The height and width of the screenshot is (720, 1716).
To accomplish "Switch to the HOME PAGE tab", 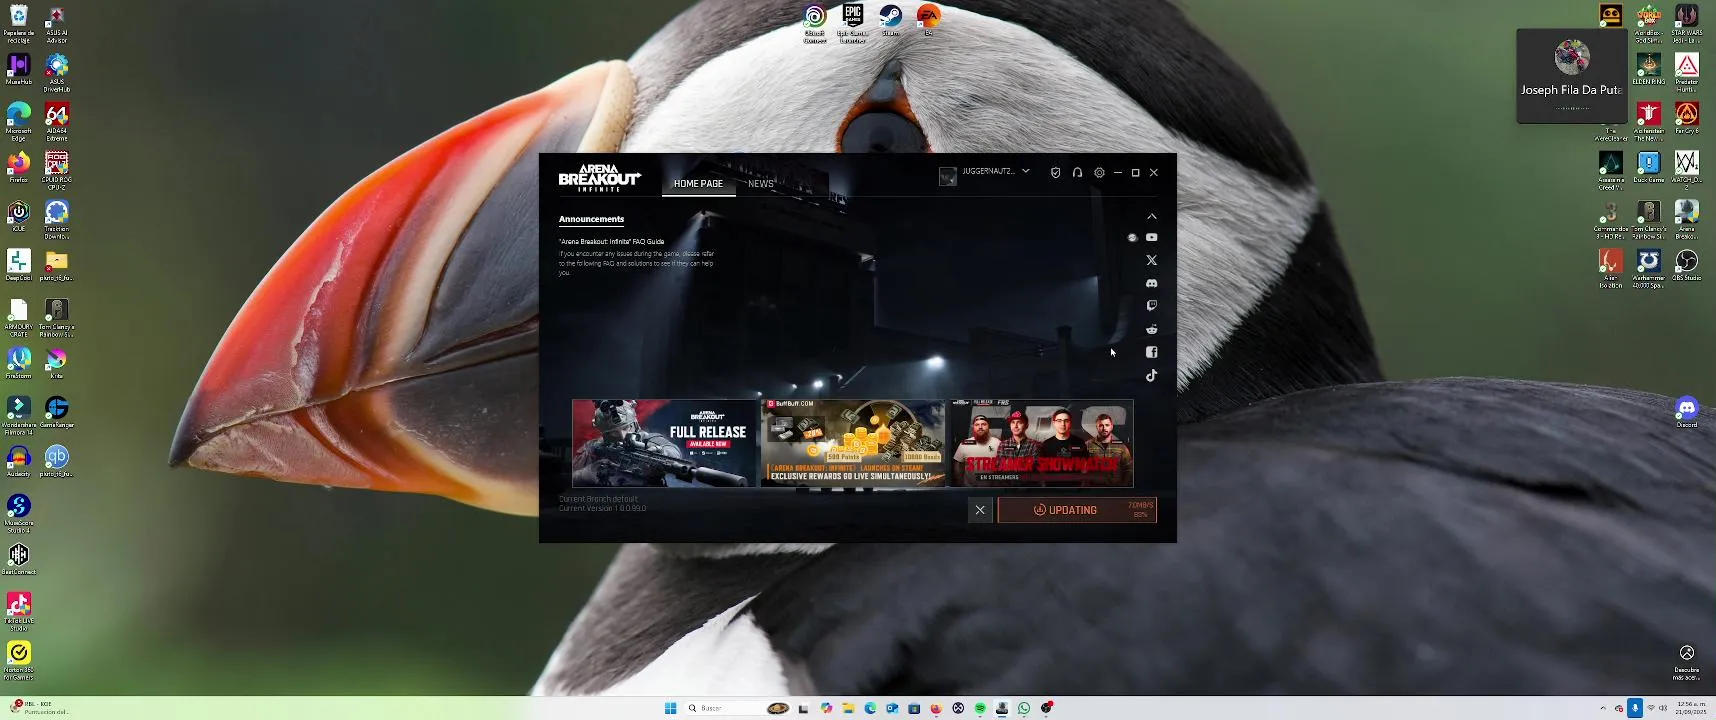I will coord(698,184).
